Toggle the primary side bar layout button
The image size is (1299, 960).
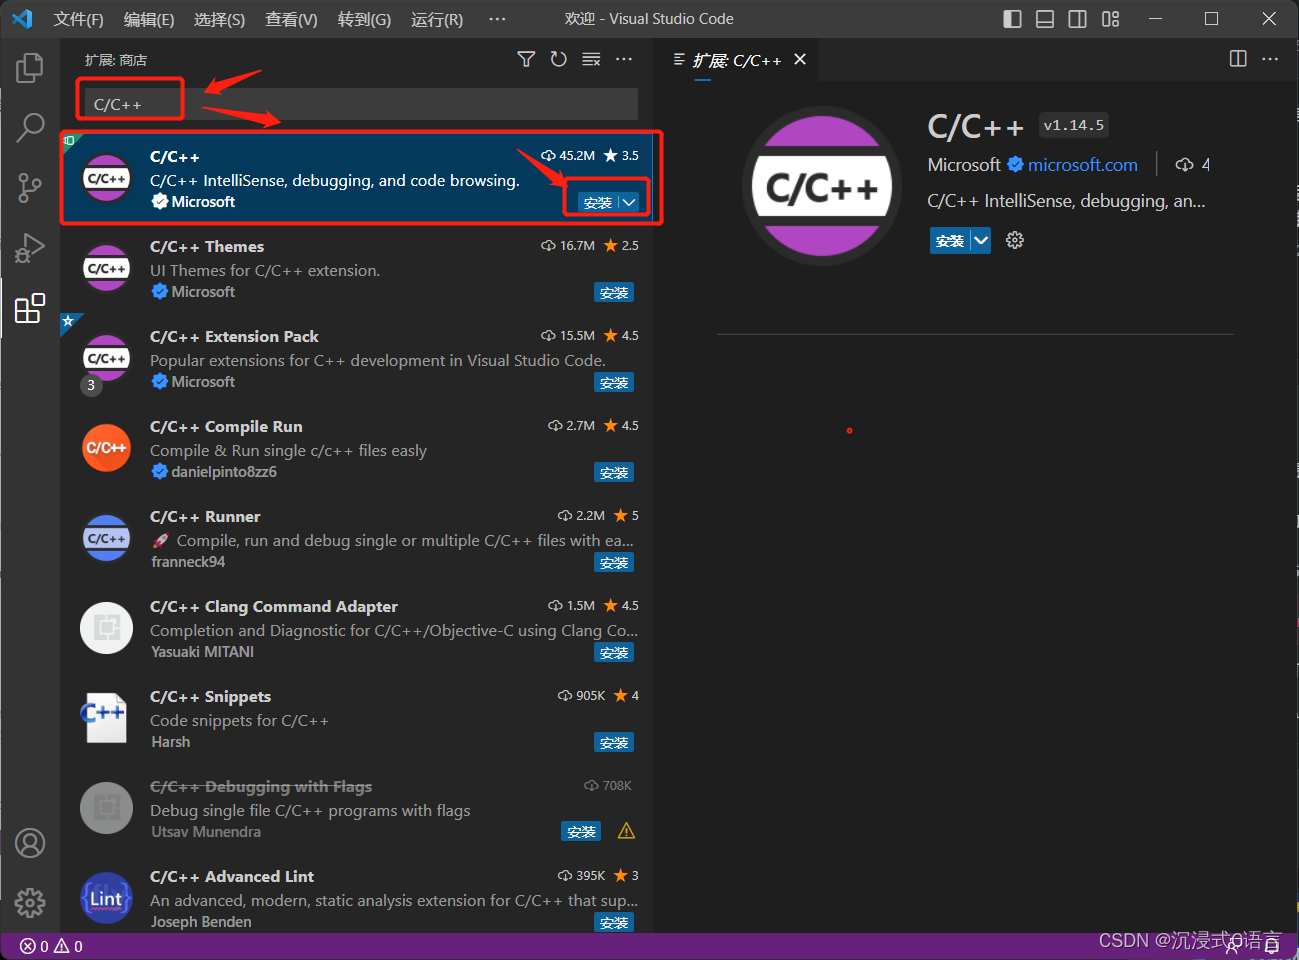pos(1012,19)
